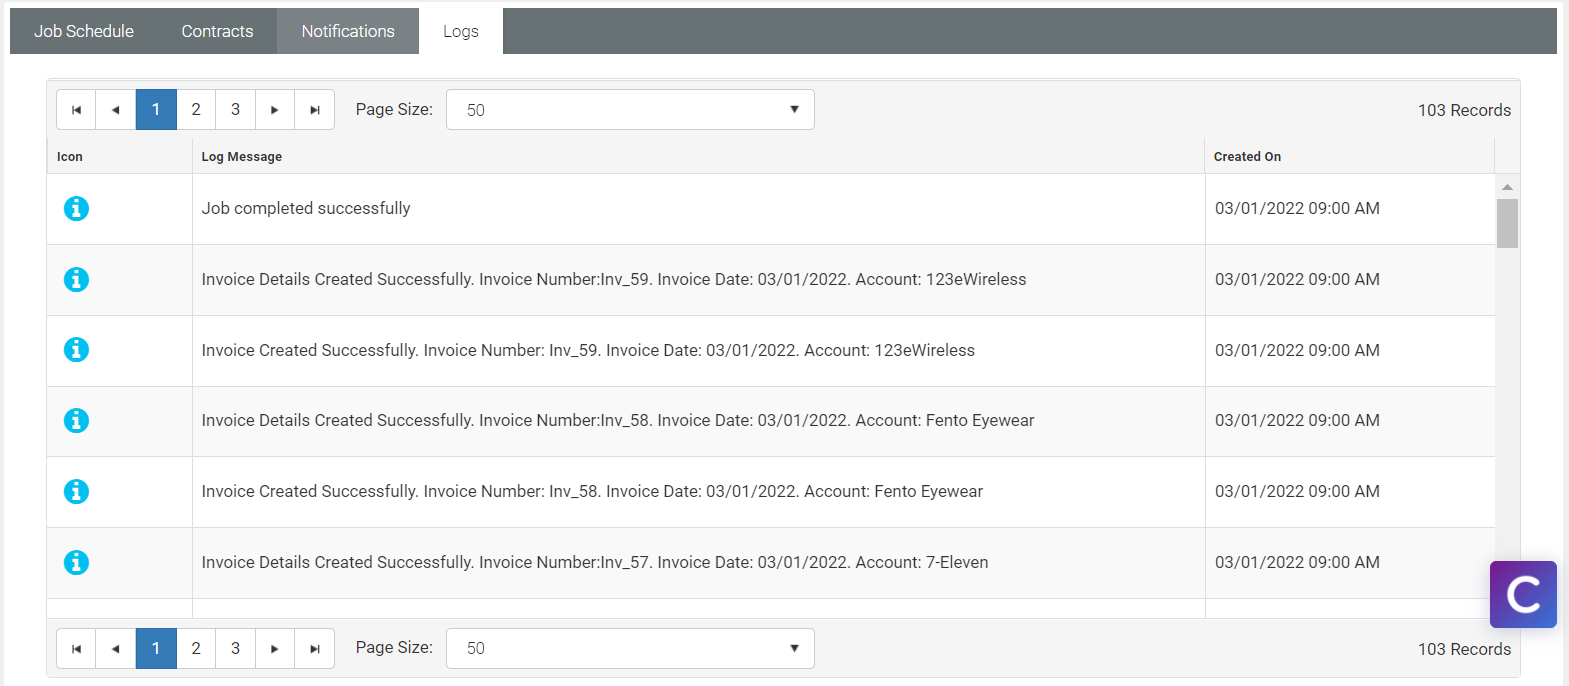Viewport: 1569px width, 686px height.
Task: Sort by the Created On column header
Action: click(1247, 157)
